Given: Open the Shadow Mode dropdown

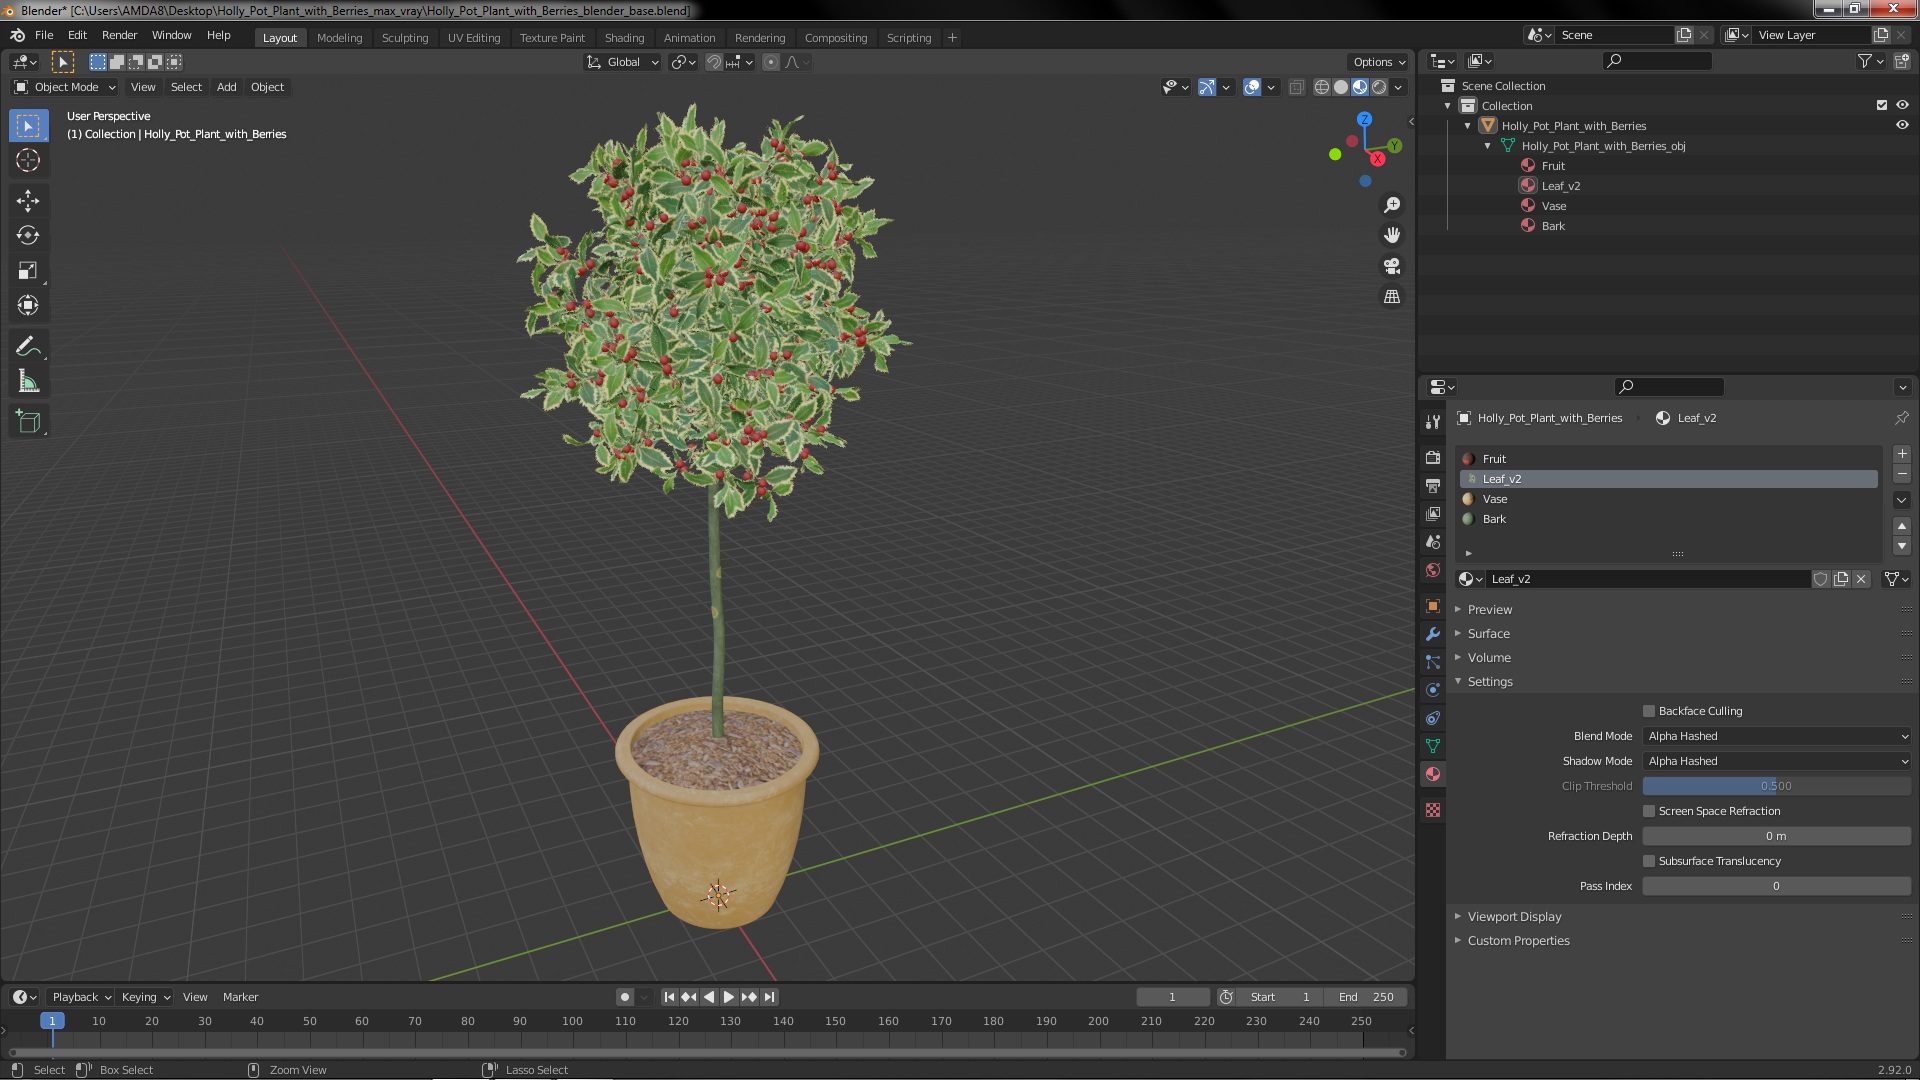Looking at the screenshot, I should click(1777, 761).
